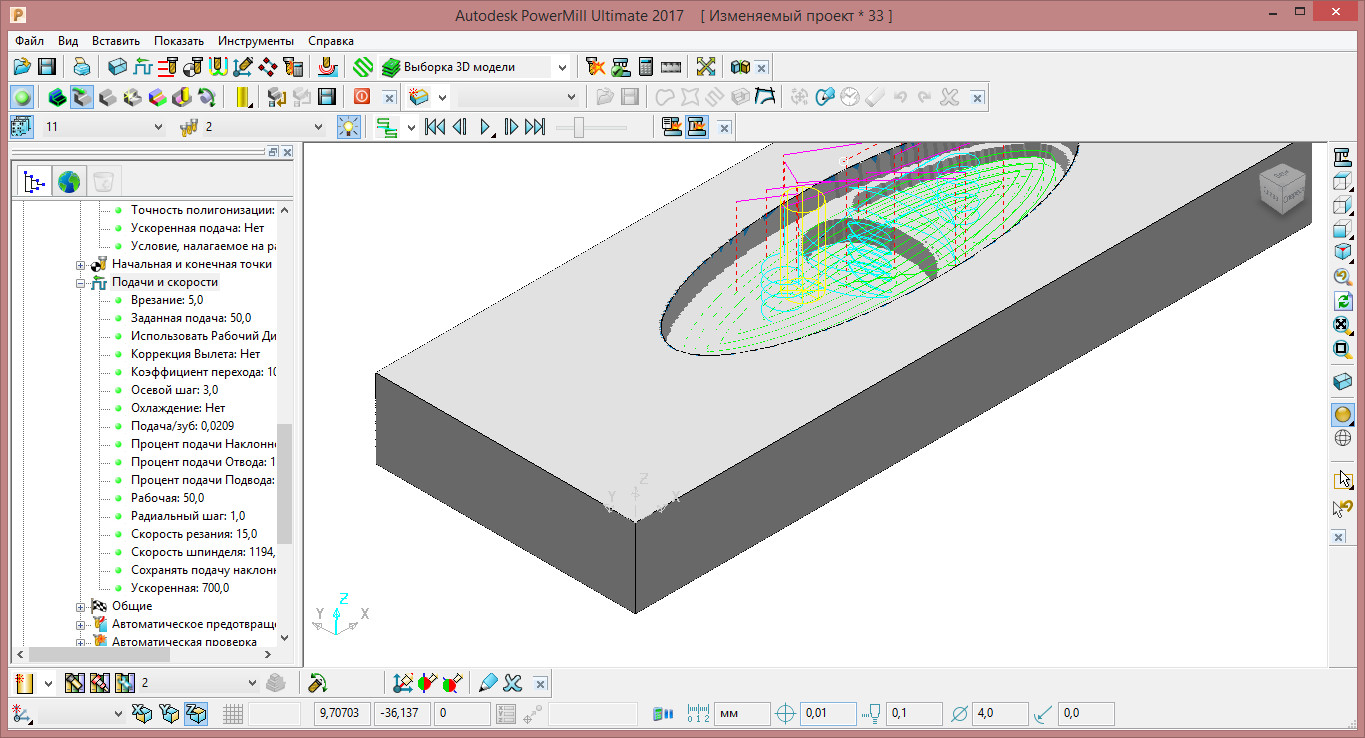Click the simulation speed slider handle
The width and height of the screenshot is (1365, 738).
pyautogui.click(x=578, y=127)
